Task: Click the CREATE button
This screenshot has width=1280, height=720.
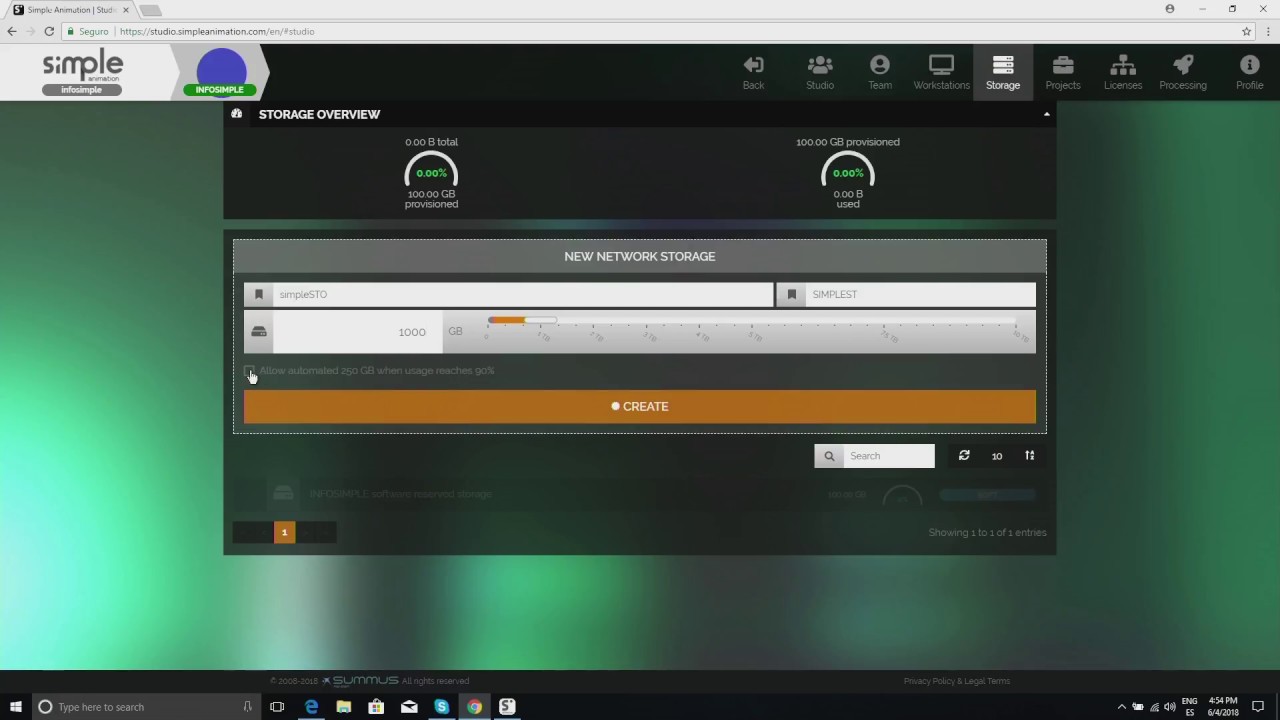Action: (x=640, y=406)
